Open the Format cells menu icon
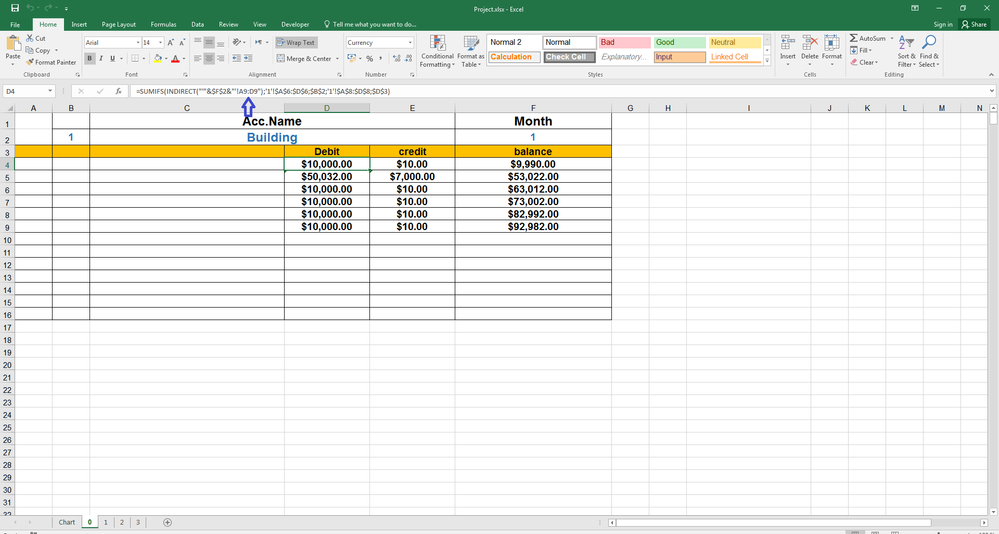This screenshot has height=534, width=999. [x=831, y=43]
